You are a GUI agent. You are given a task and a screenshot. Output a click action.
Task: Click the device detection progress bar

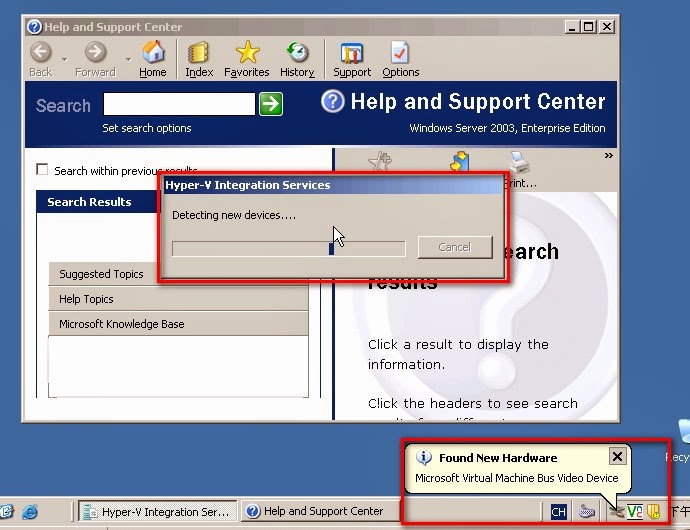(x=289, y=248)
